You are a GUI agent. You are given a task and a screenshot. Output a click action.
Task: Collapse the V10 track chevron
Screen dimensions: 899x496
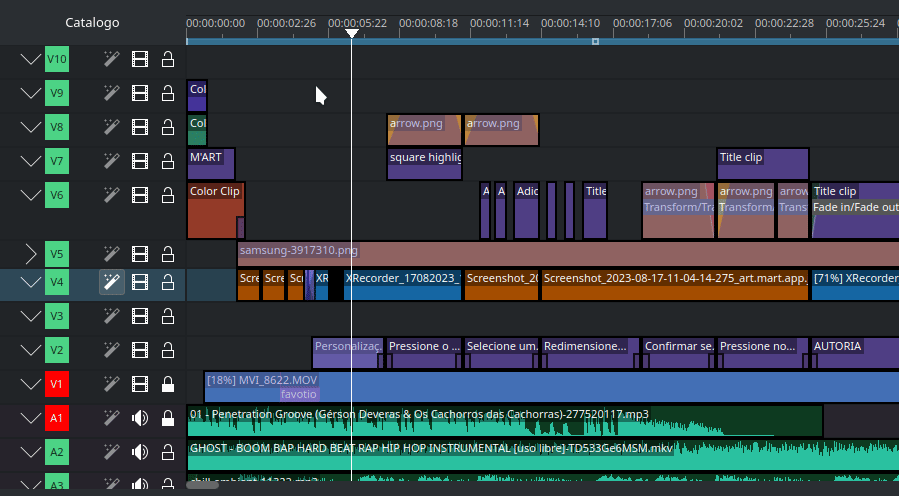pyautogui.click(x=30, y=60)
